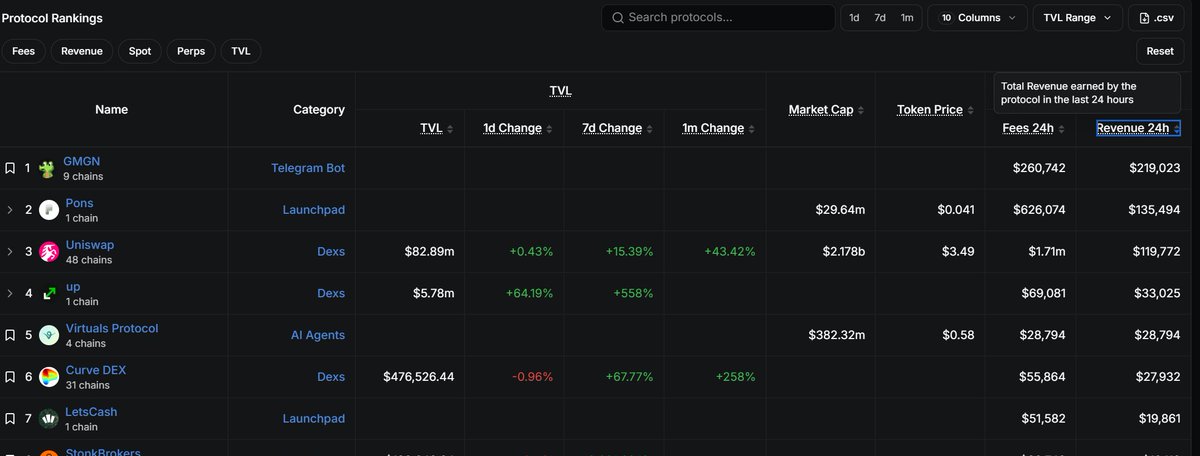Bookmark the Virtuals Protocol row
The image size is (1200, 456).
click(x=10, y=336)
